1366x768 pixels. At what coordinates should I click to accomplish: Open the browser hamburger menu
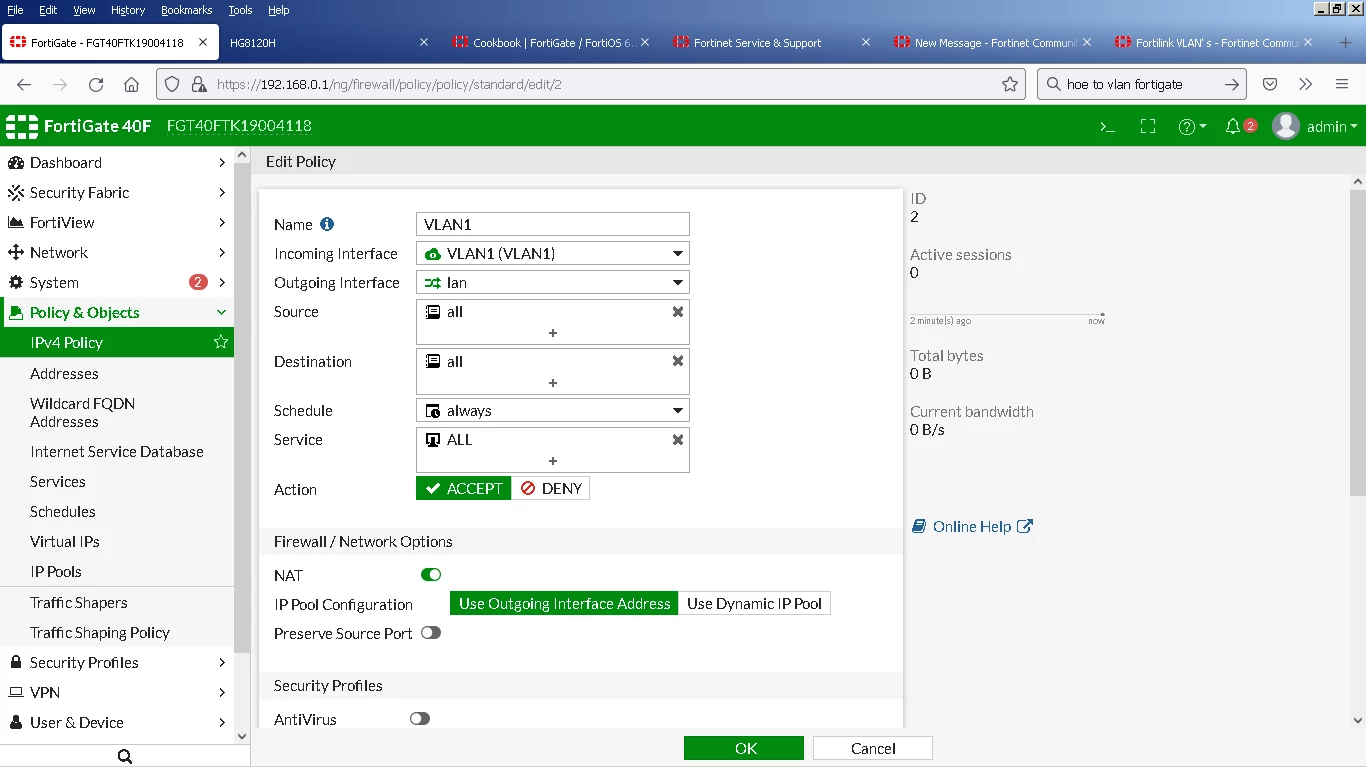pyautogui.click(x=1341, y=84)
